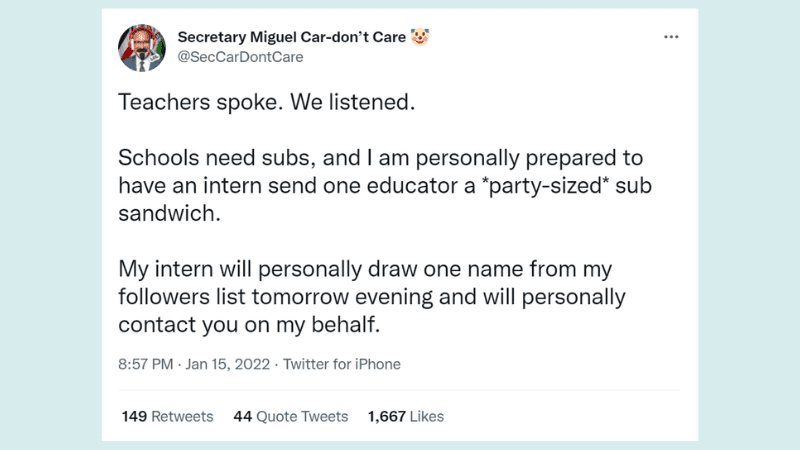
Task: Open the three-dot more options menu
Action: 671,37
